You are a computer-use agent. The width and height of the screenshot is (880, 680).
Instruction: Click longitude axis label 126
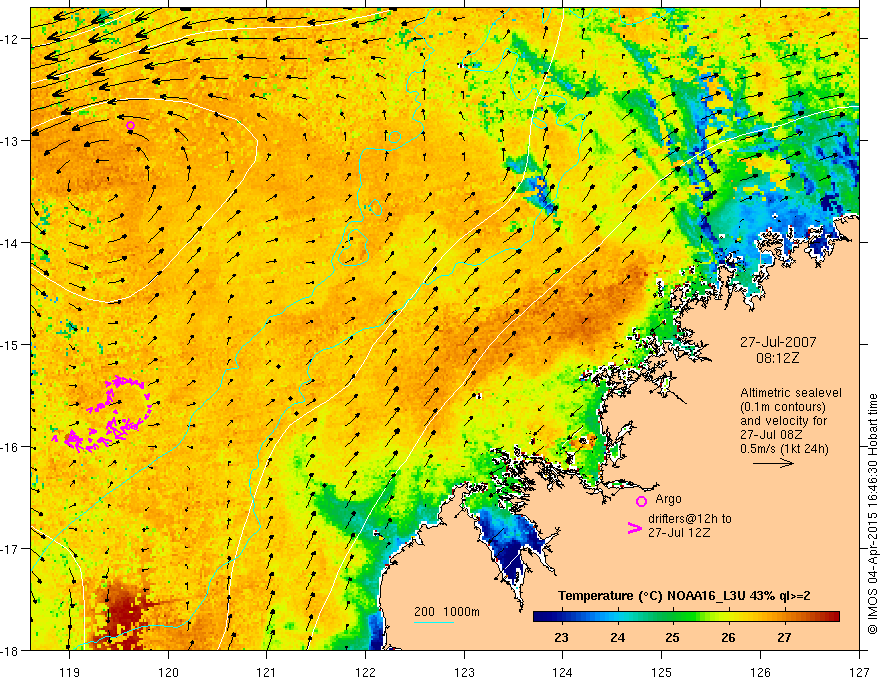click(760, 672)
